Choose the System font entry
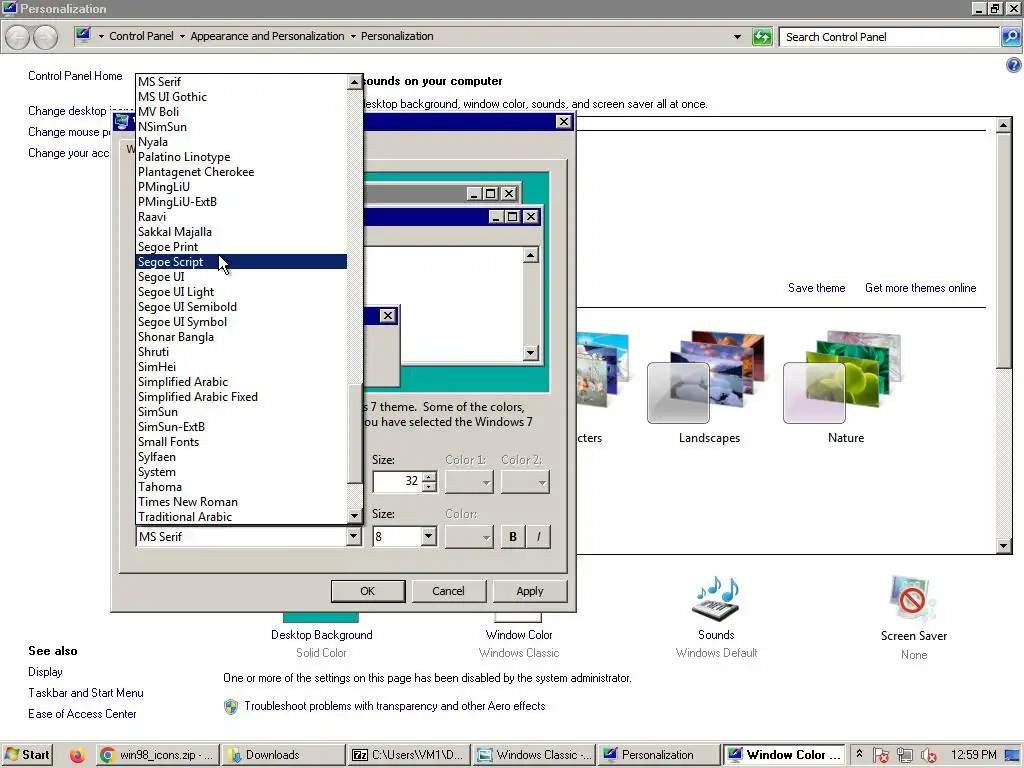1024x768 pixels. point(241,472)
